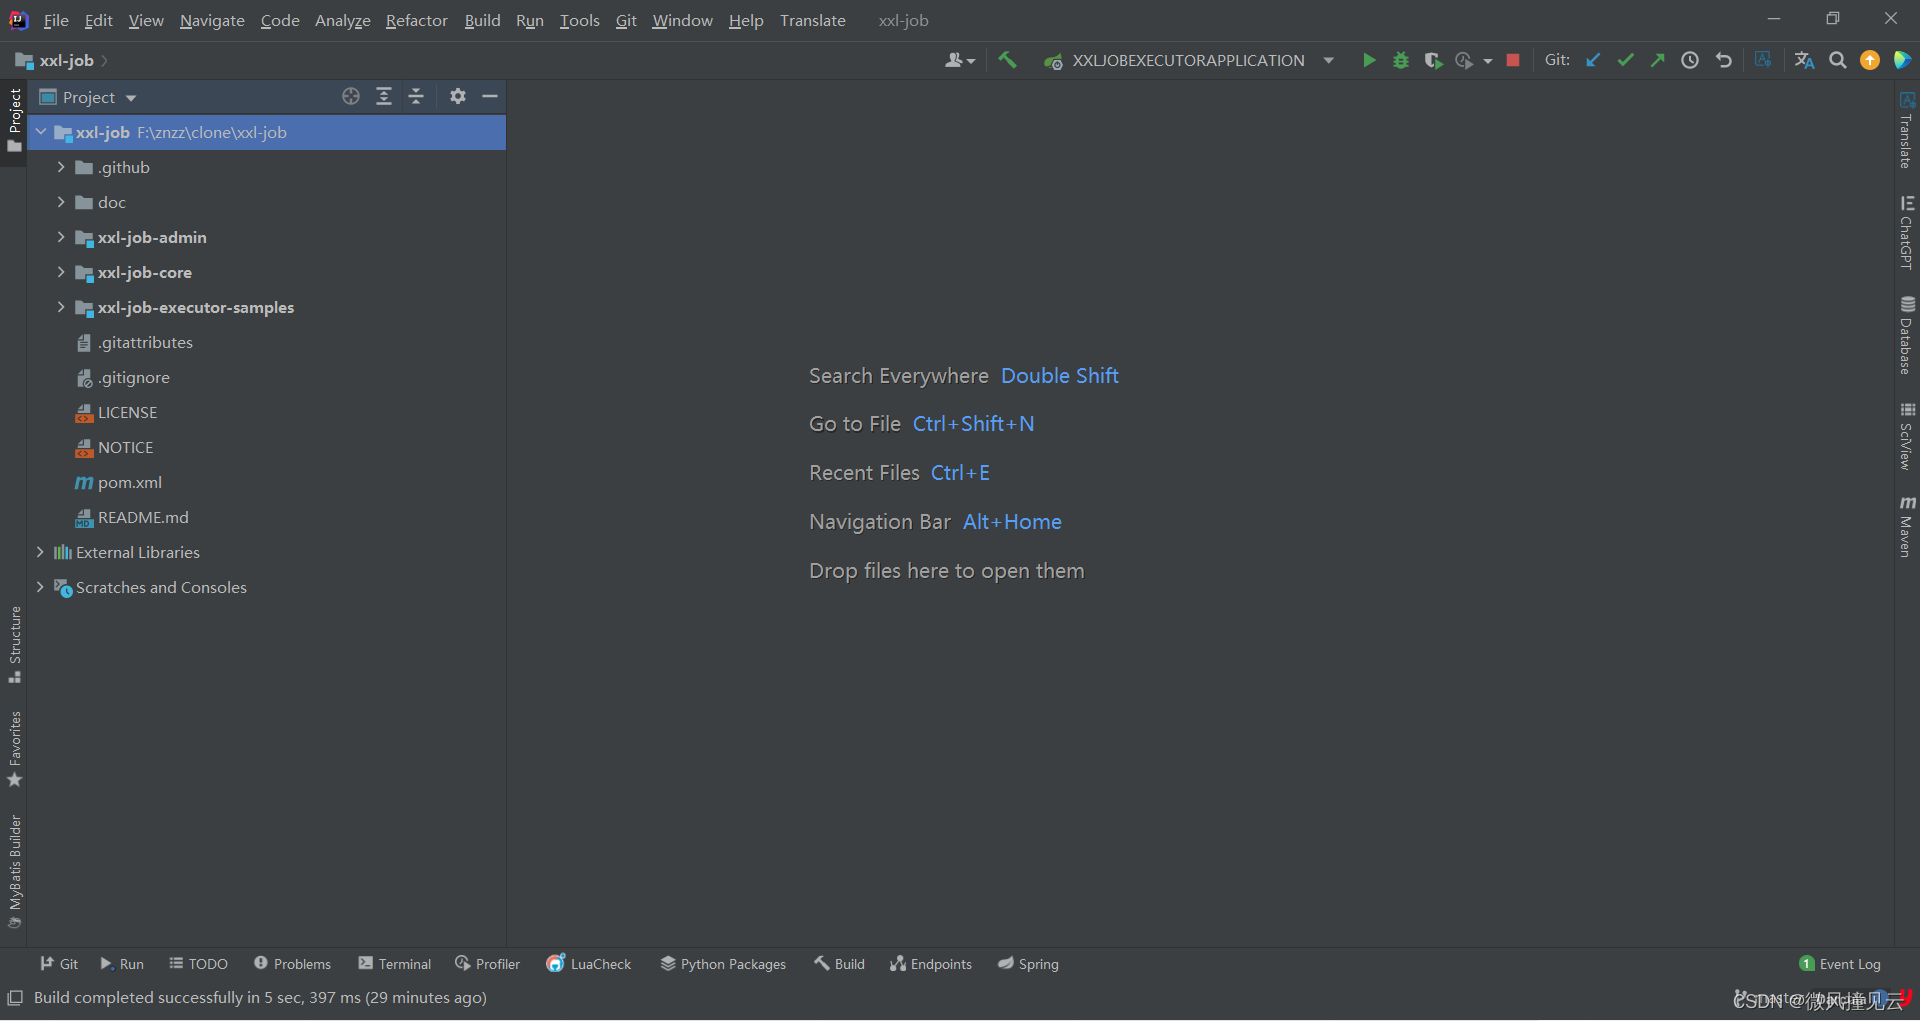
Task: Collapse all in Project panel
Action: pos(416,97)
